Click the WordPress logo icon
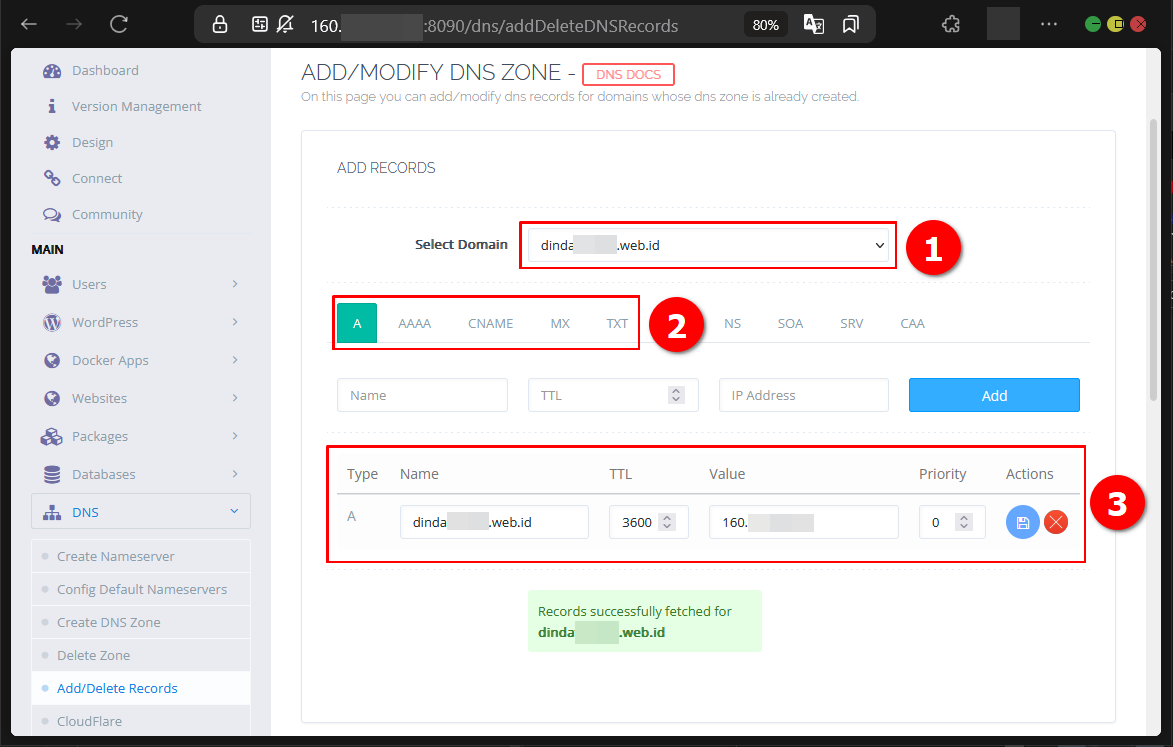This screenshot has height=747, width=1173. 52,322
